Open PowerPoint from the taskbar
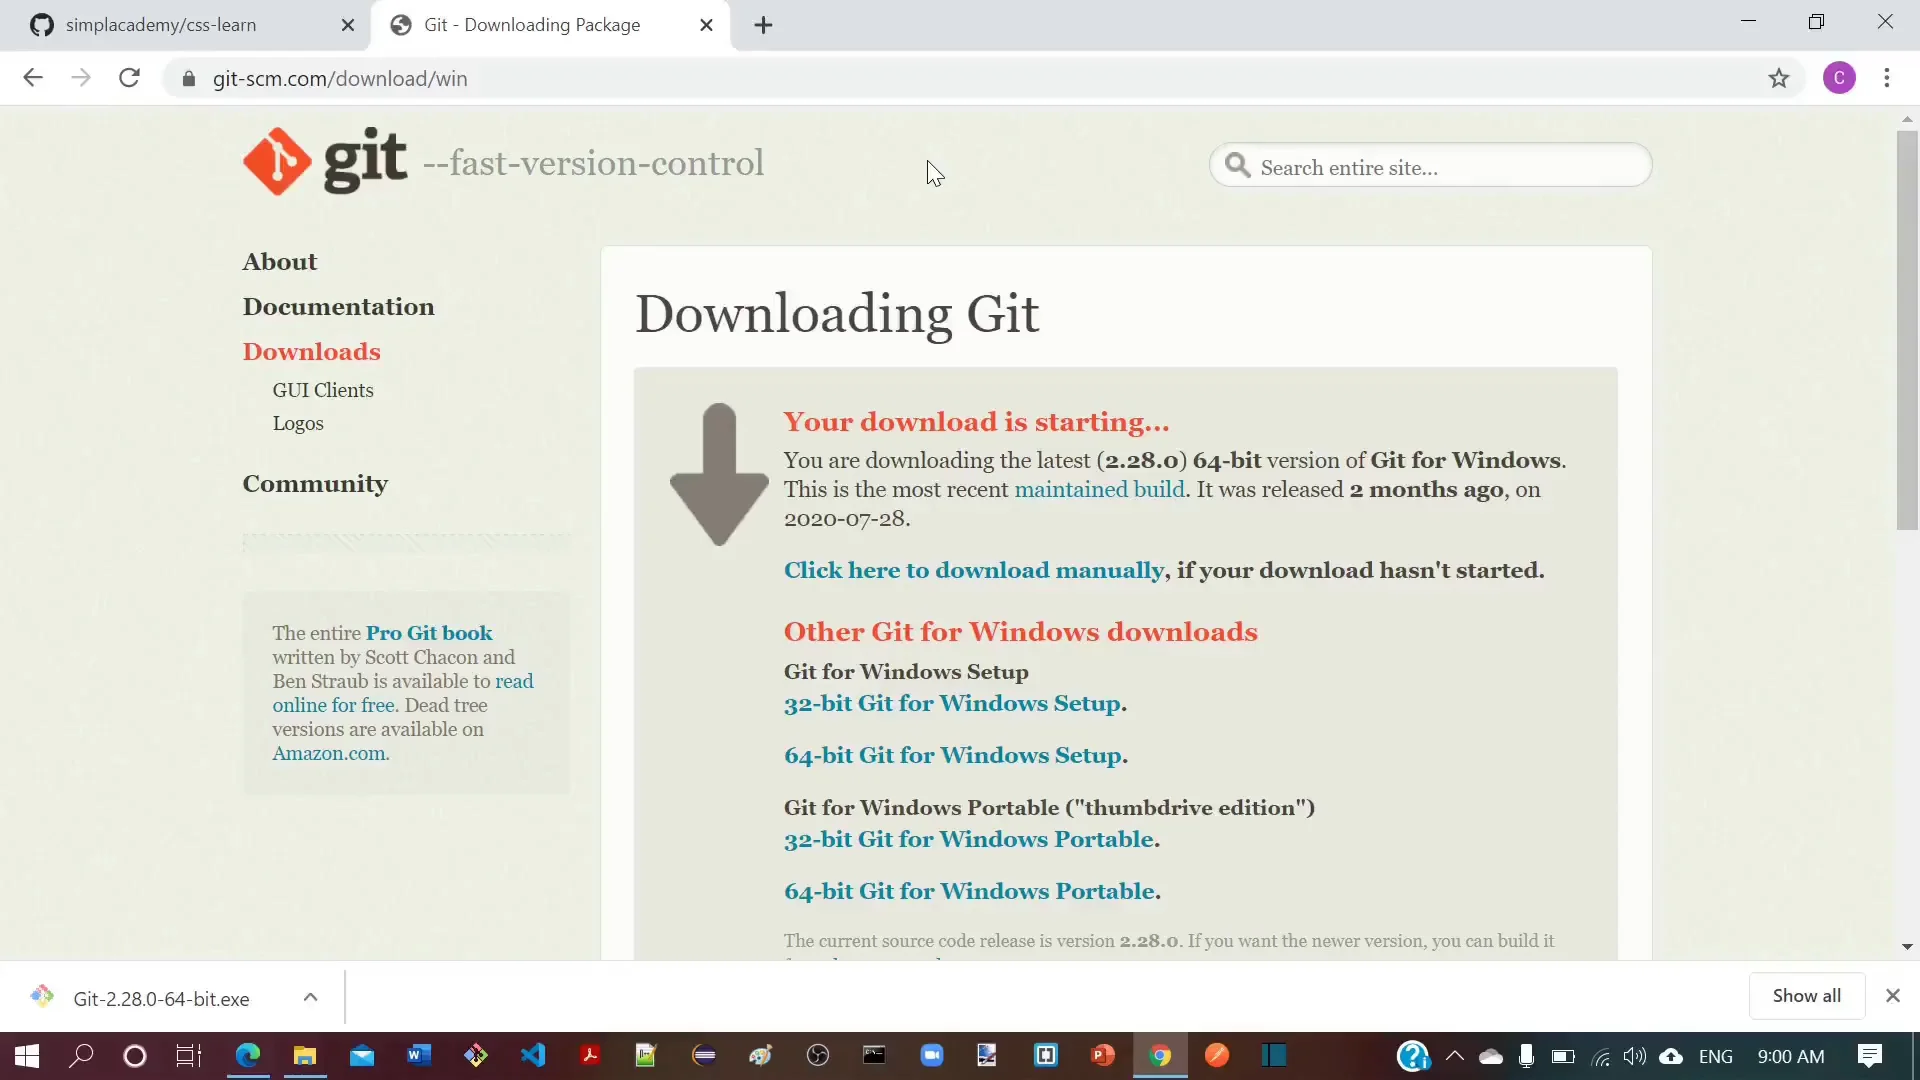This screenshot has width=1920, height=1080. 1102,1056
